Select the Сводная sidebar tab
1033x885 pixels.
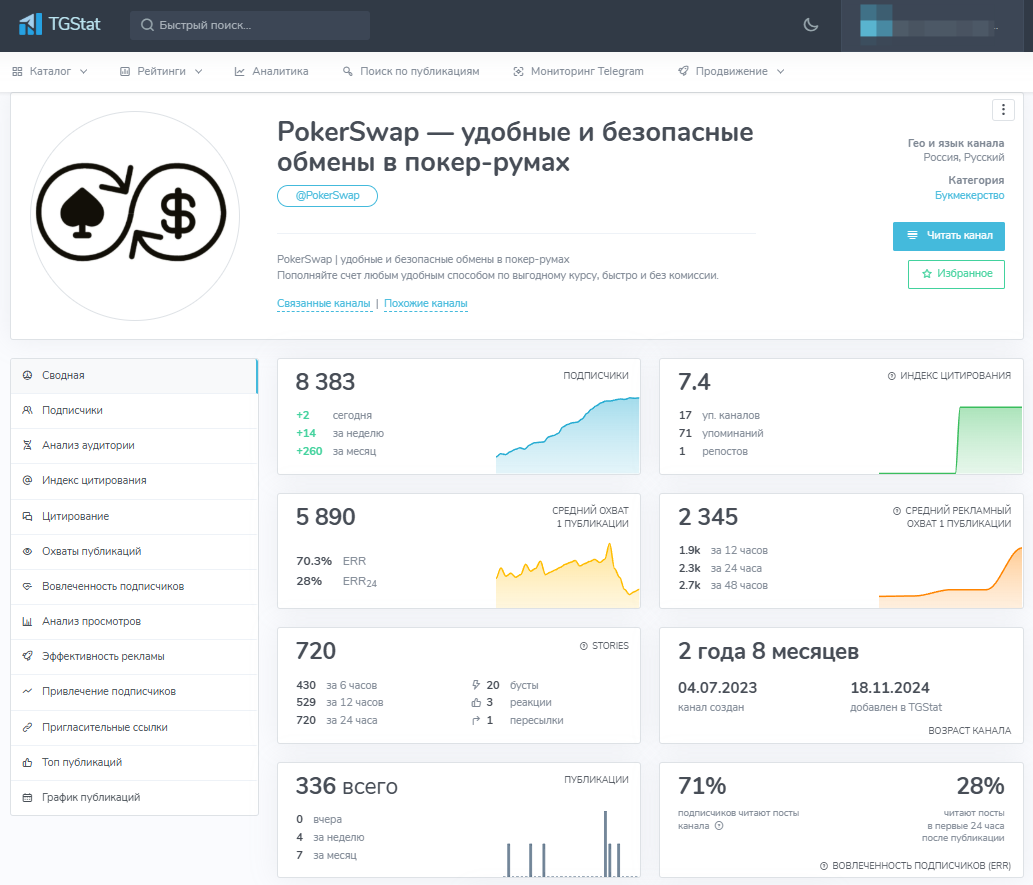coord(134,376)
